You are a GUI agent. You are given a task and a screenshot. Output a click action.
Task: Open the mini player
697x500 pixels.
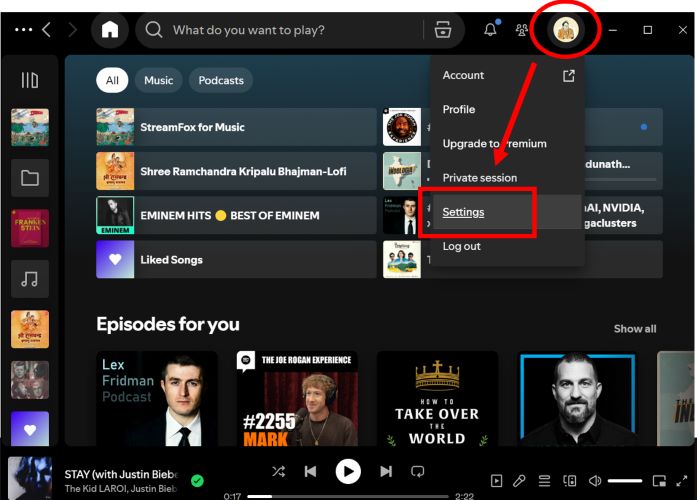click(659, 480)
